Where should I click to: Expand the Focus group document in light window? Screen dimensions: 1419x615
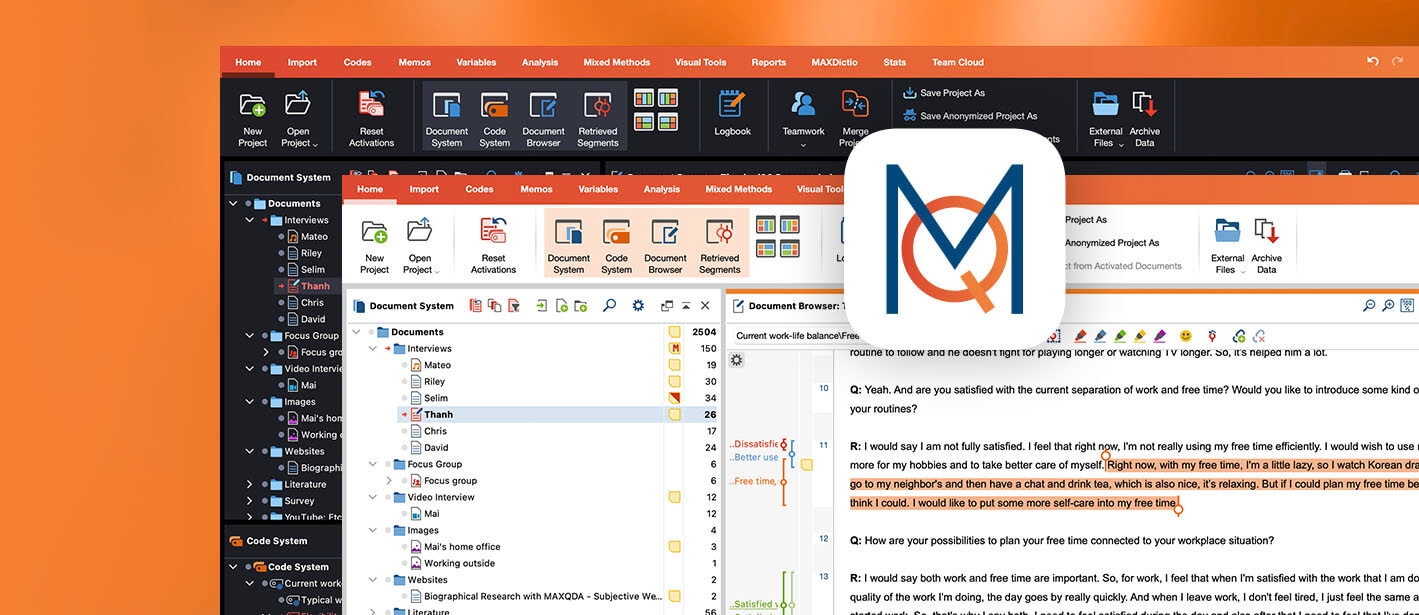[389, 481]
